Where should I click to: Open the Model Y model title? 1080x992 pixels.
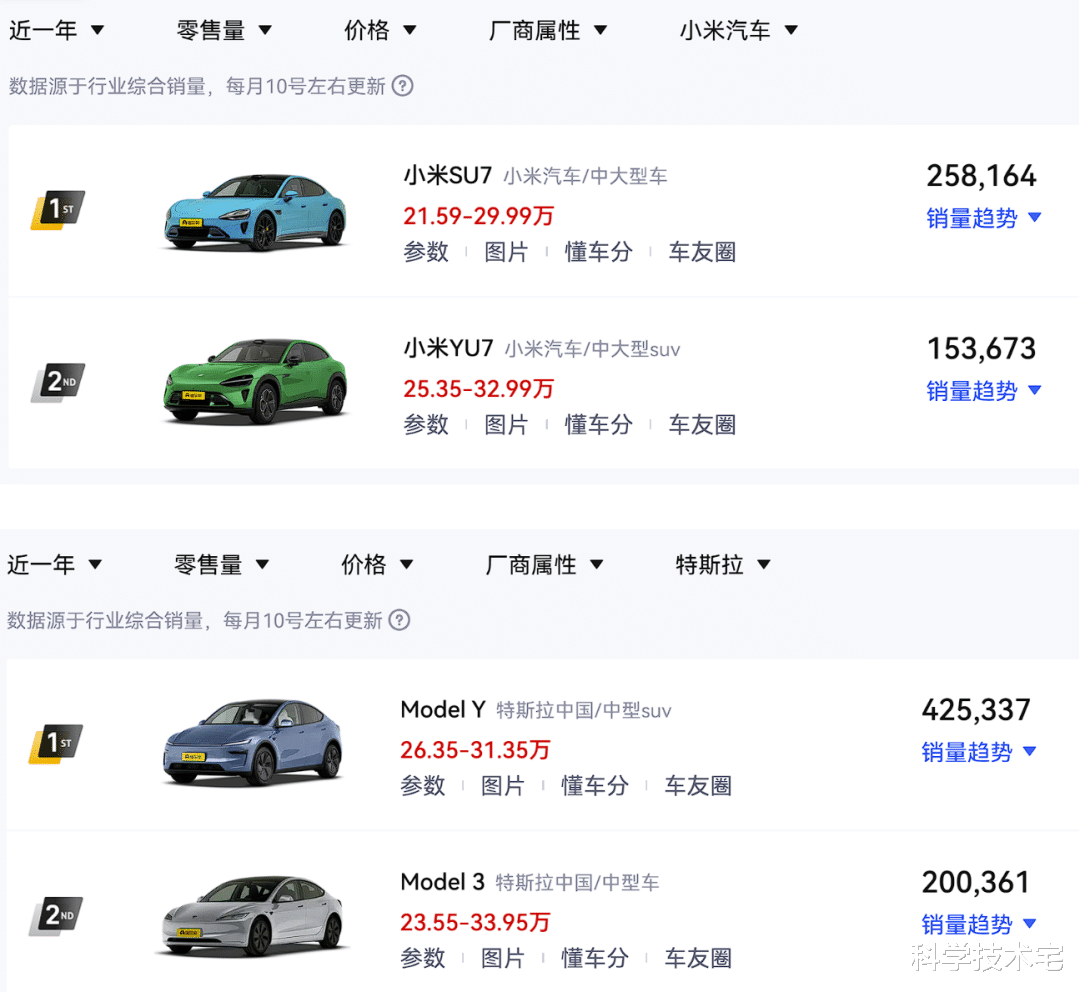coord(443,710)
